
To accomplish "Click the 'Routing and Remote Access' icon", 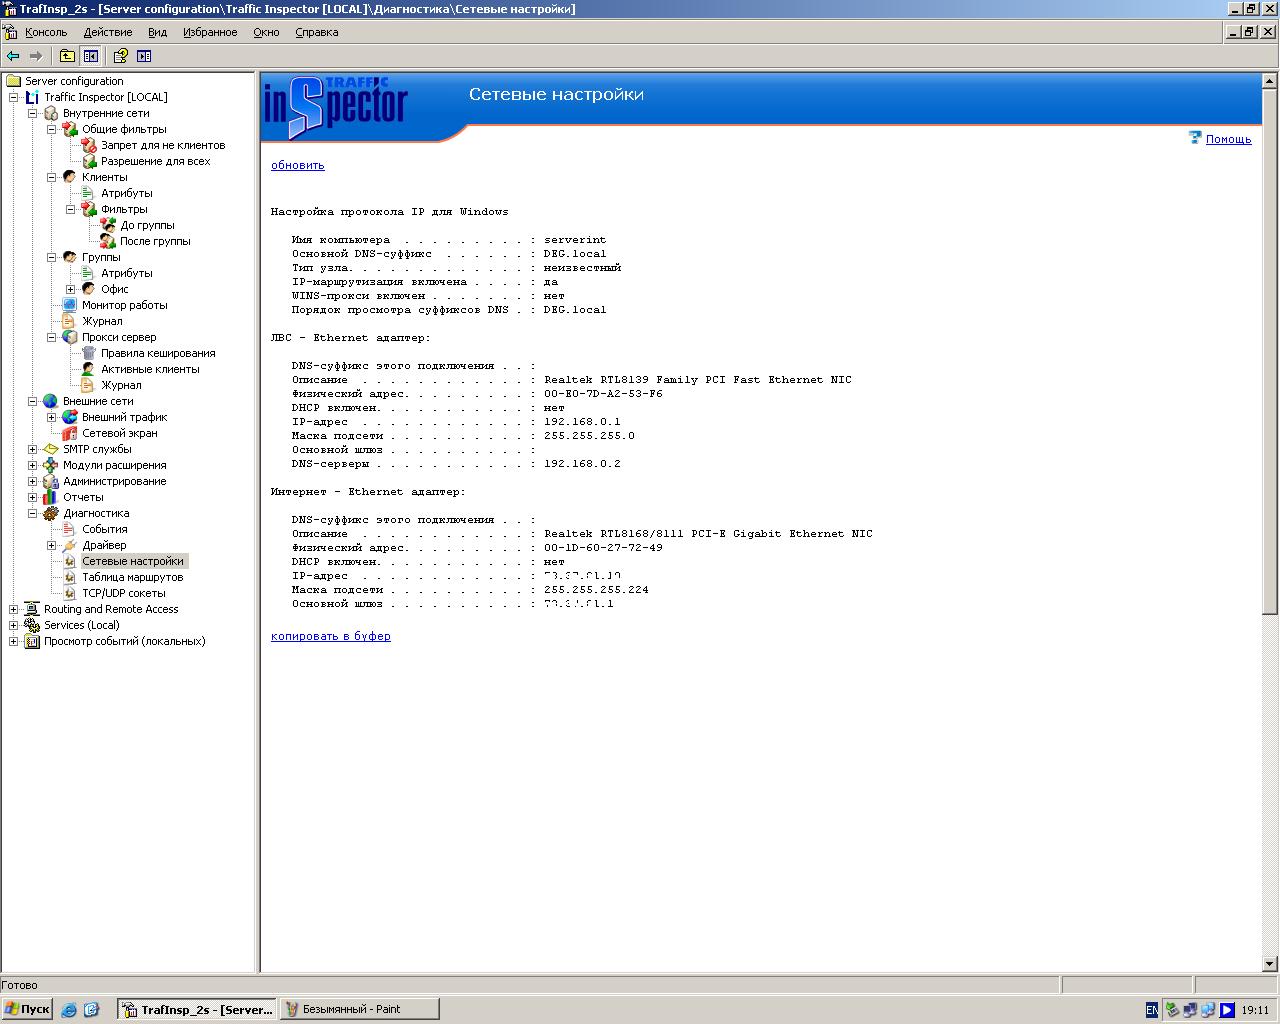I will click(32, 609).
